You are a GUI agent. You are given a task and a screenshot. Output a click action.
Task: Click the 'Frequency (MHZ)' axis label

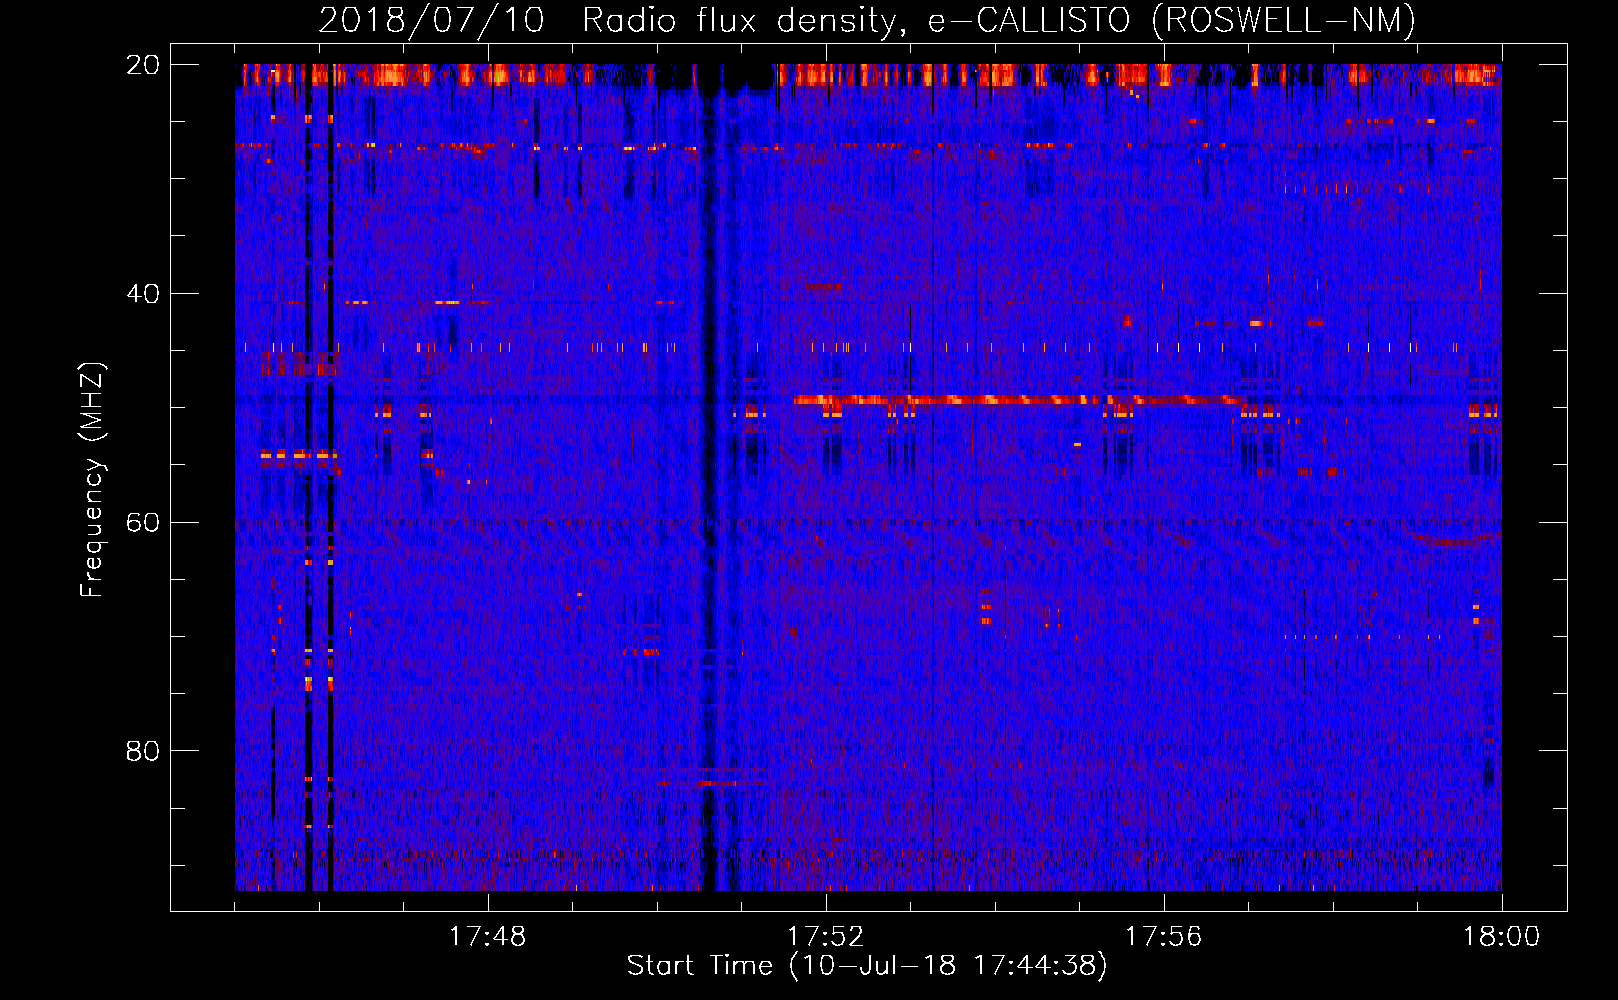click(92, 480)
